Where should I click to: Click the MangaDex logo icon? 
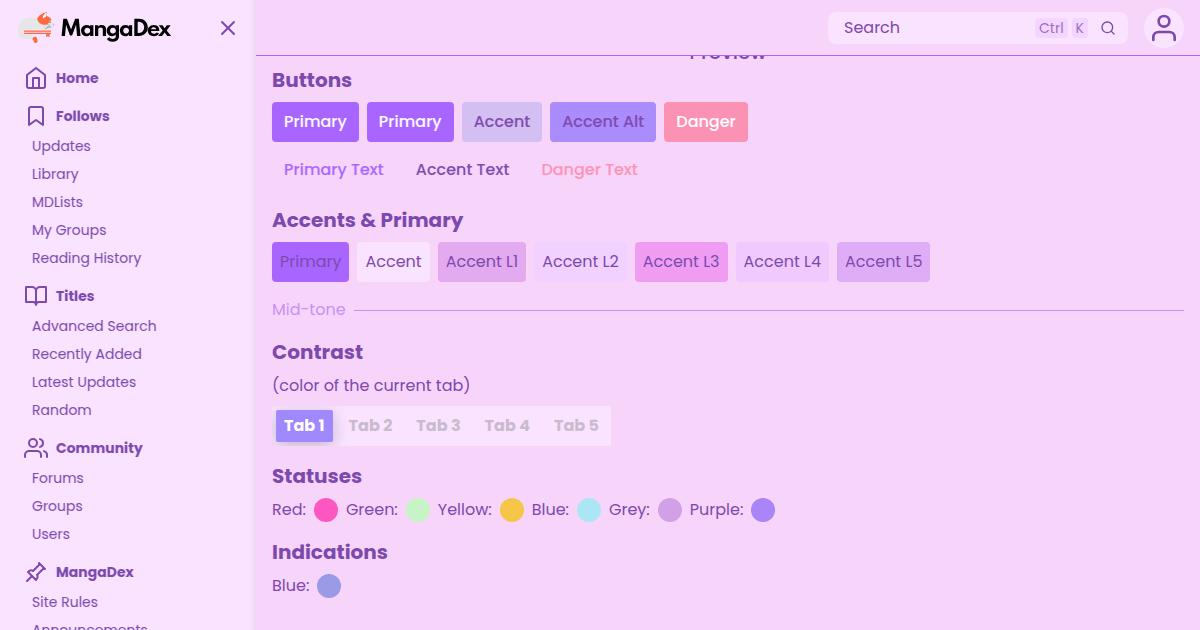(x=36, y=28)
